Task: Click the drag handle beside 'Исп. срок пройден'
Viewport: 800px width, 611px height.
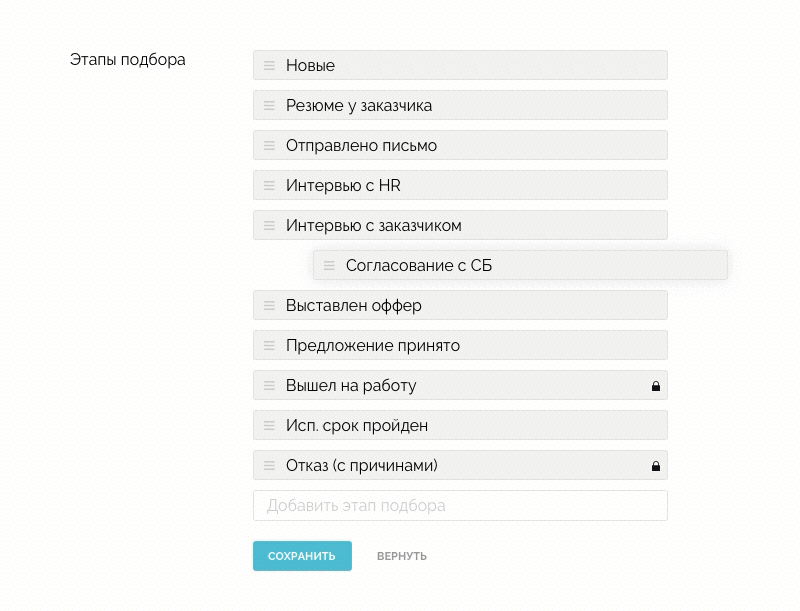Action: [268, 425]
